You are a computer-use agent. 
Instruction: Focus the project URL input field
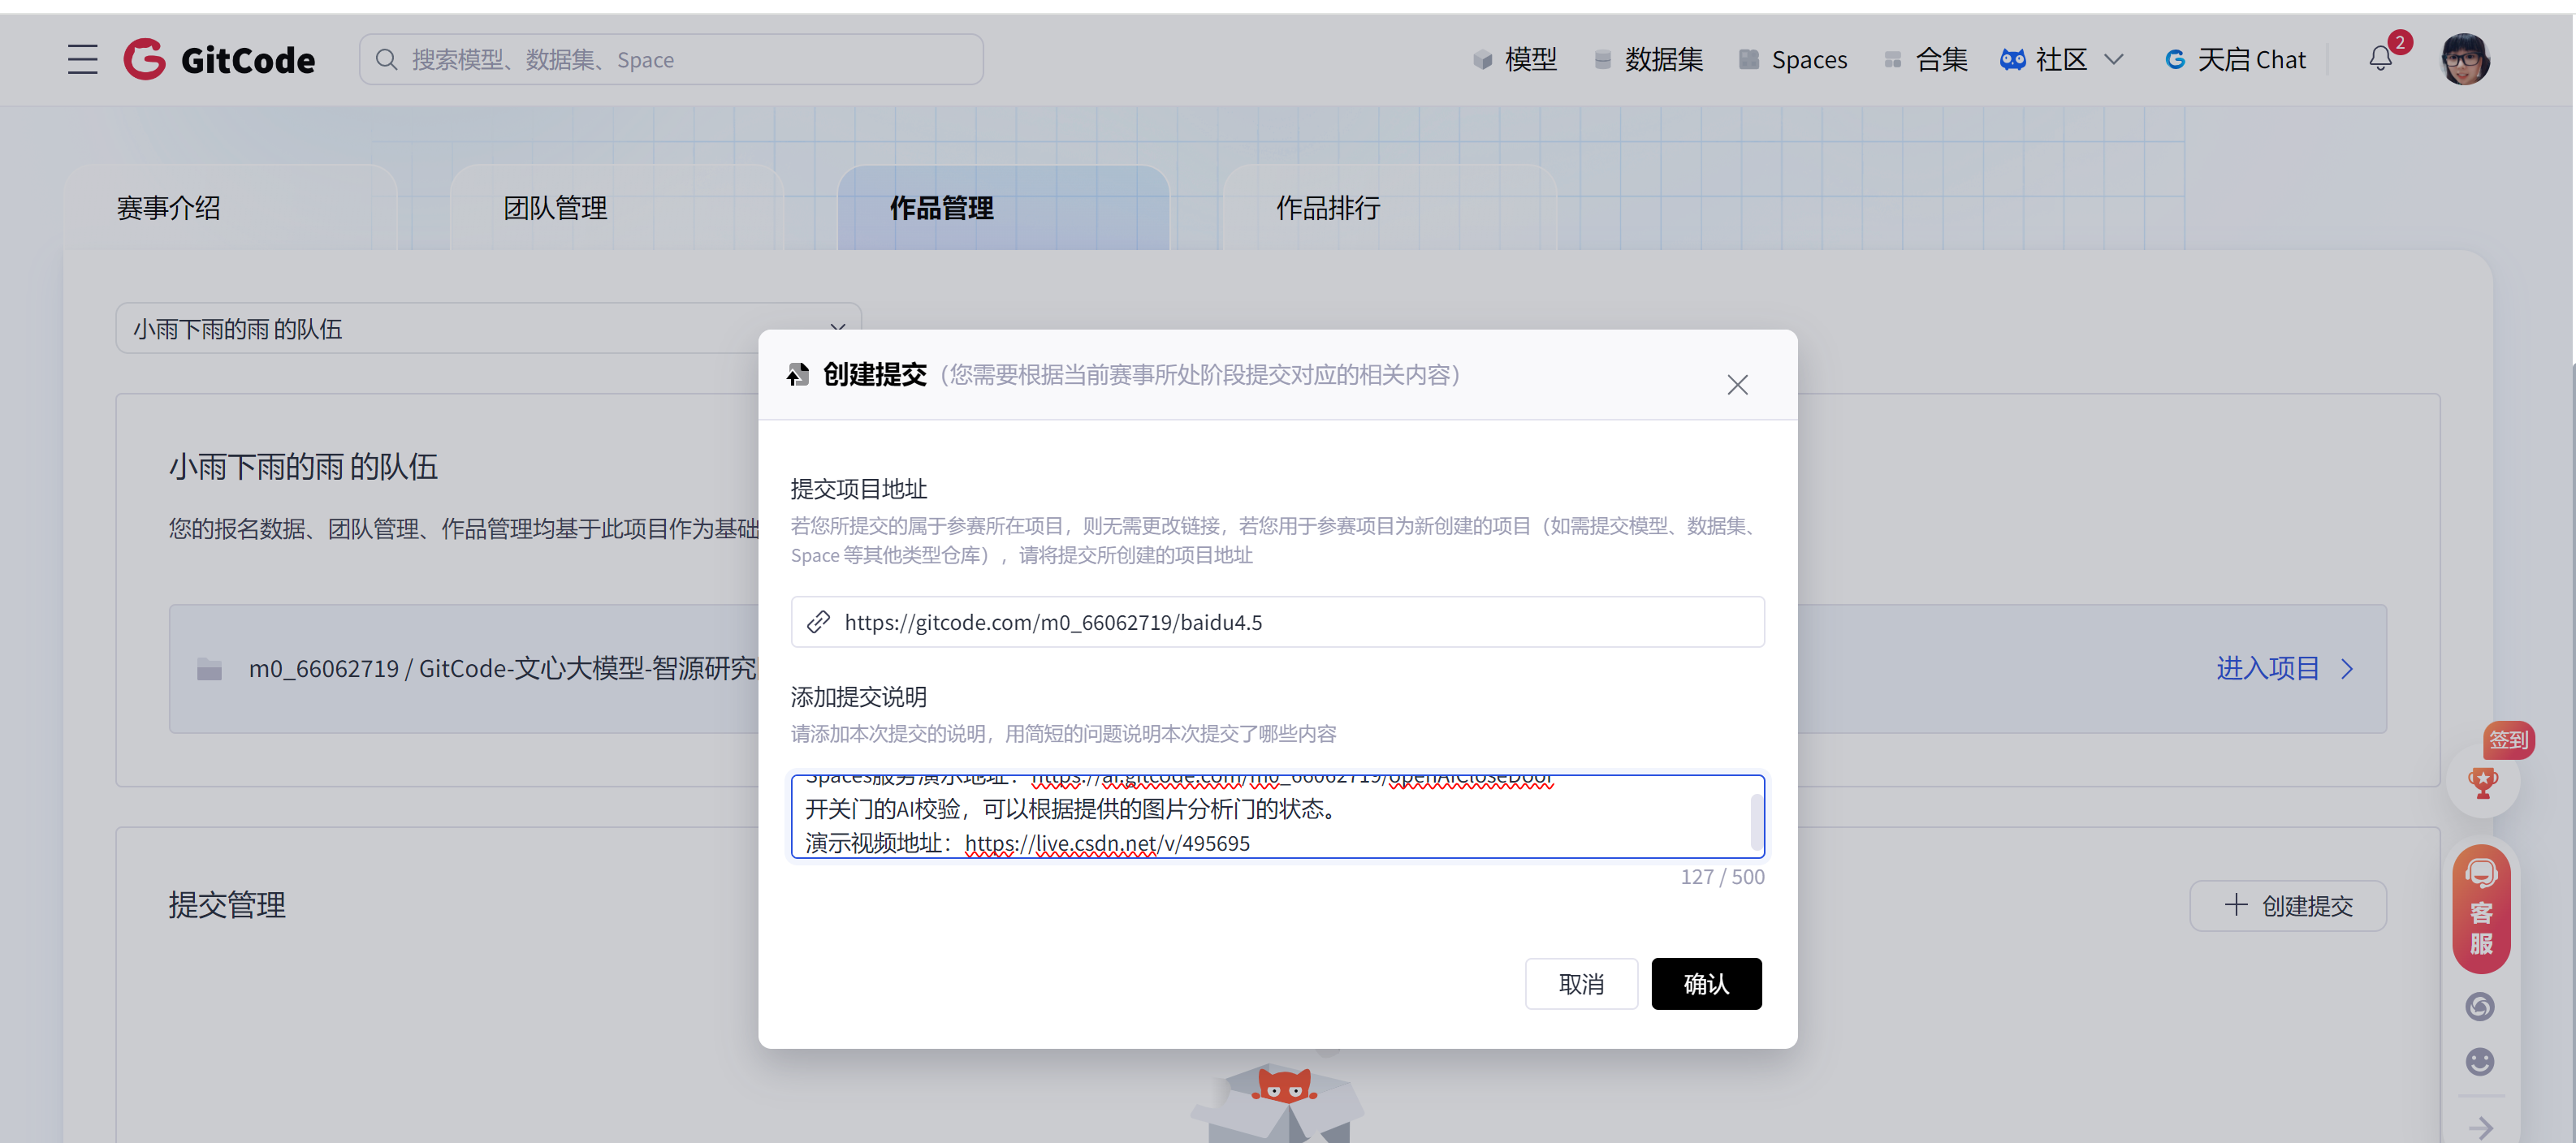(x=1290, y=622)
